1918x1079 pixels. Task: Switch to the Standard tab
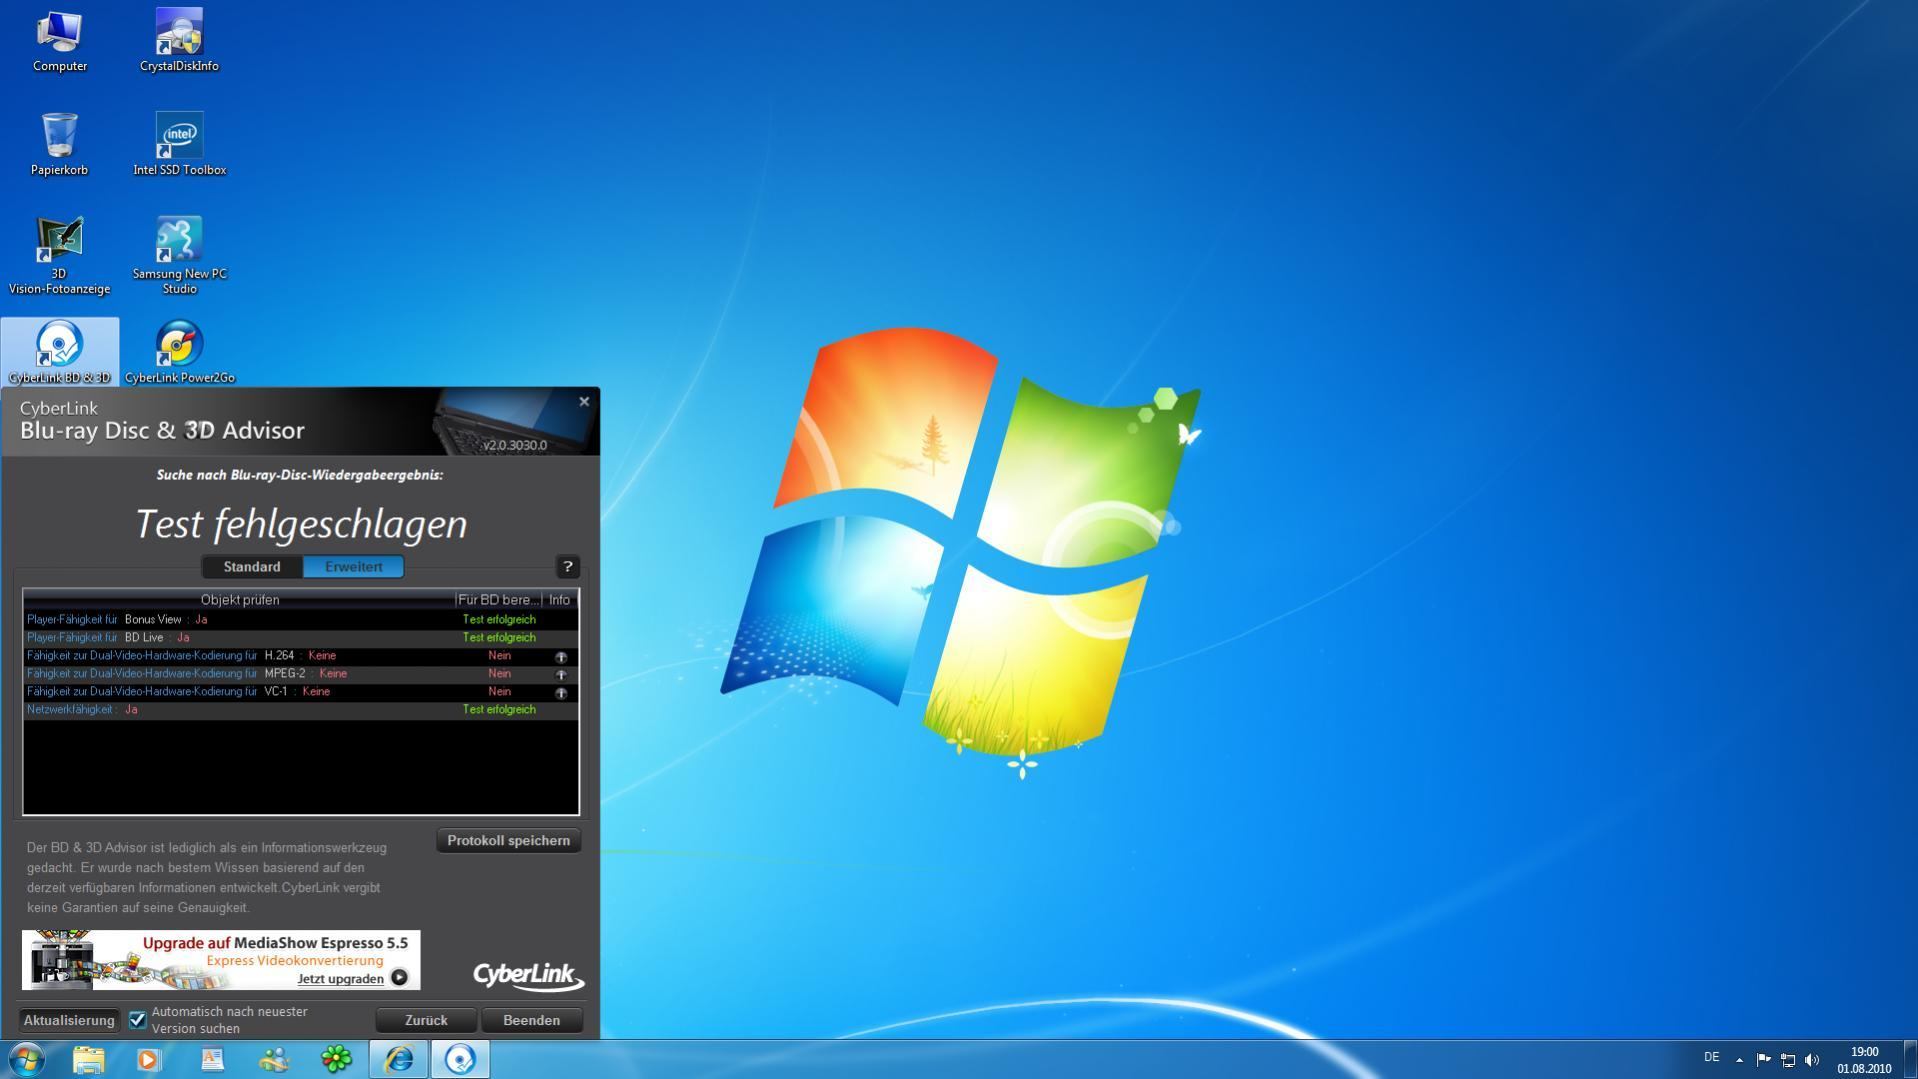coord(252,567)
